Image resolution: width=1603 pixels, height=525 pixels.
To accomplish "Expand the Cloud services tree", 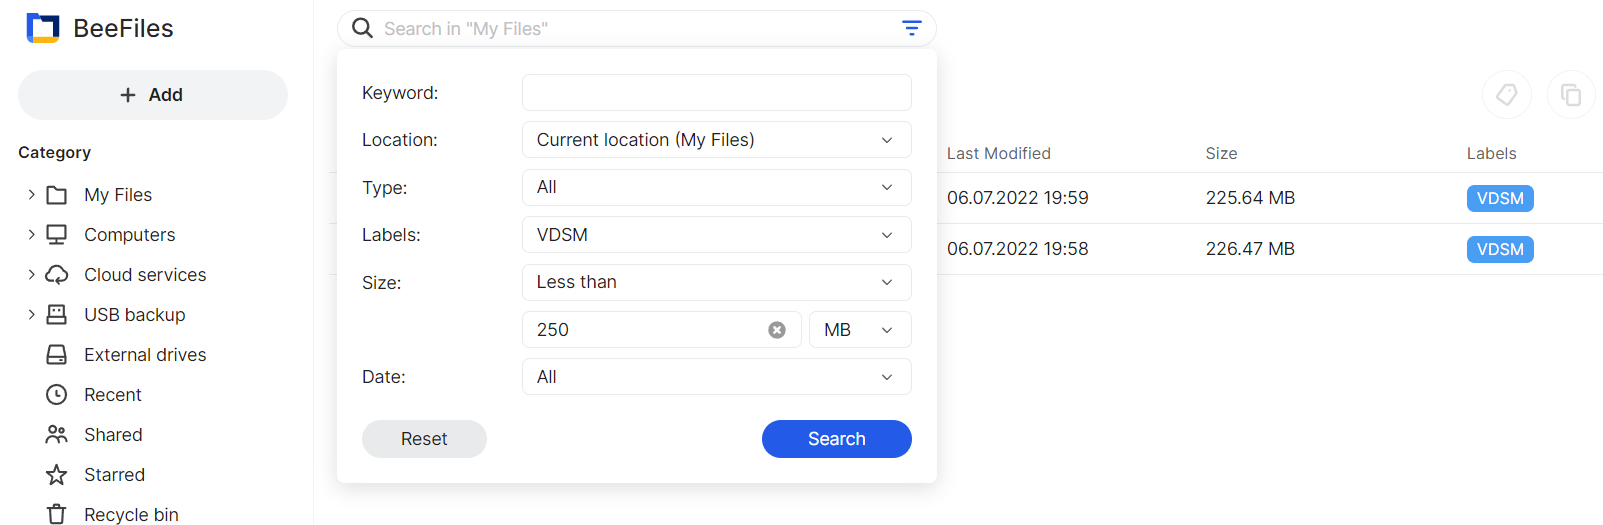I will click(31, 275).
